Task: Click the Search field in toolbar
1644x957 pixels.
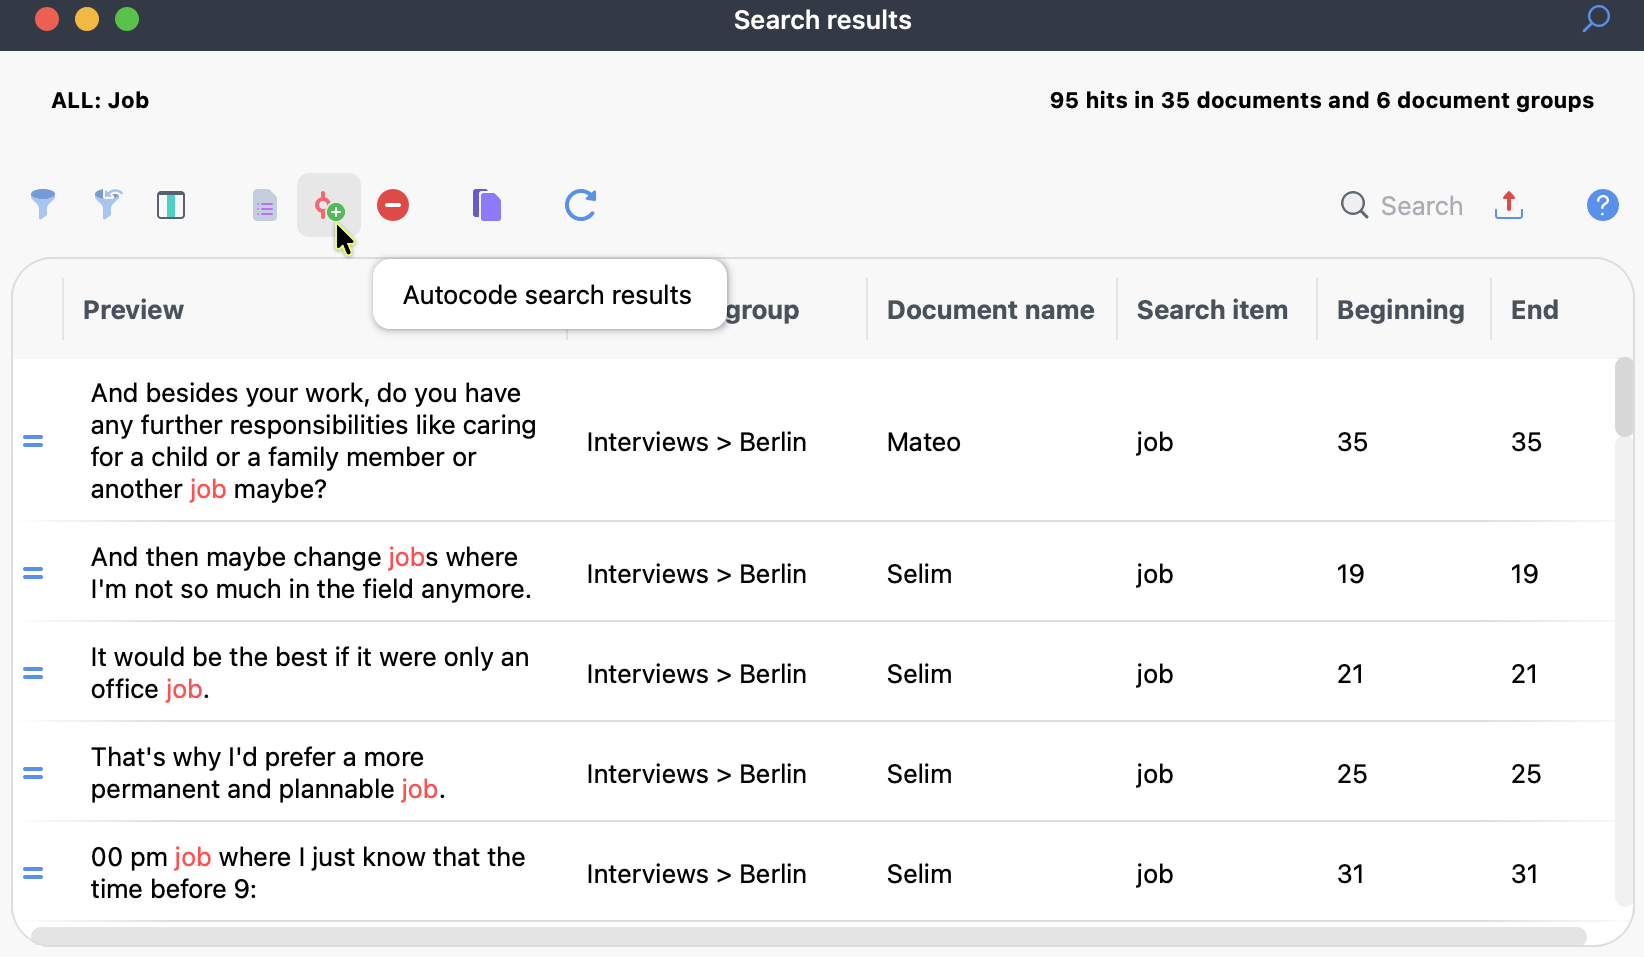Action: tap(1402, 206)
